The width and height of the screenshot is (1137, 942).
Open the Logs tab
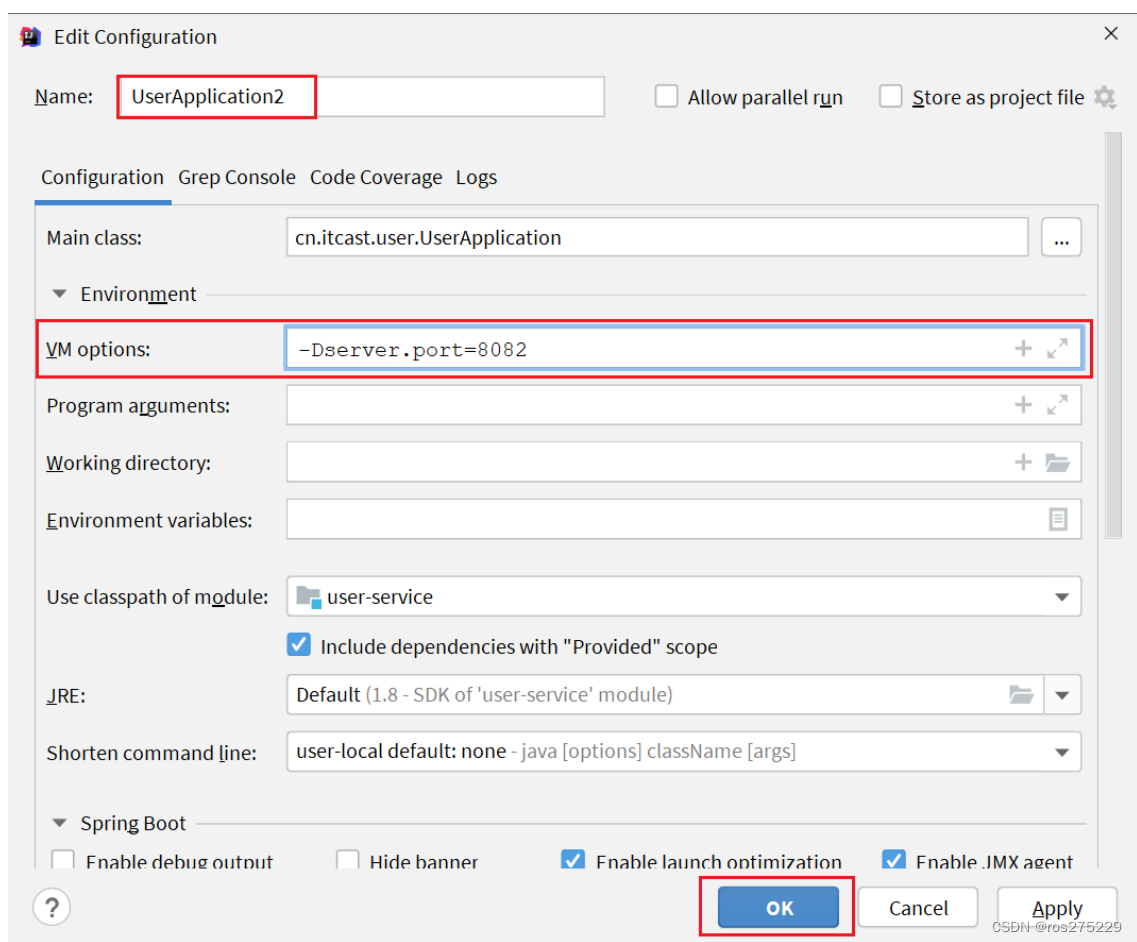476,178
